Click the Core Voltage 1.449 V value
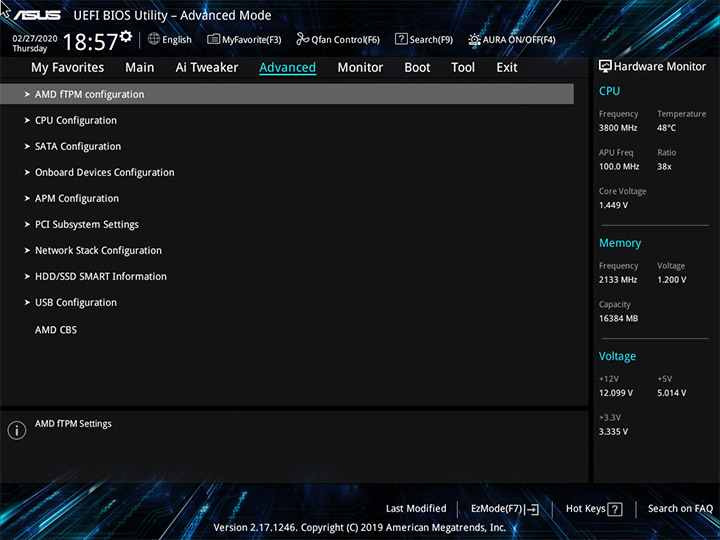The height and width of the screenshot is (540, 720). (x=613, y=205)
